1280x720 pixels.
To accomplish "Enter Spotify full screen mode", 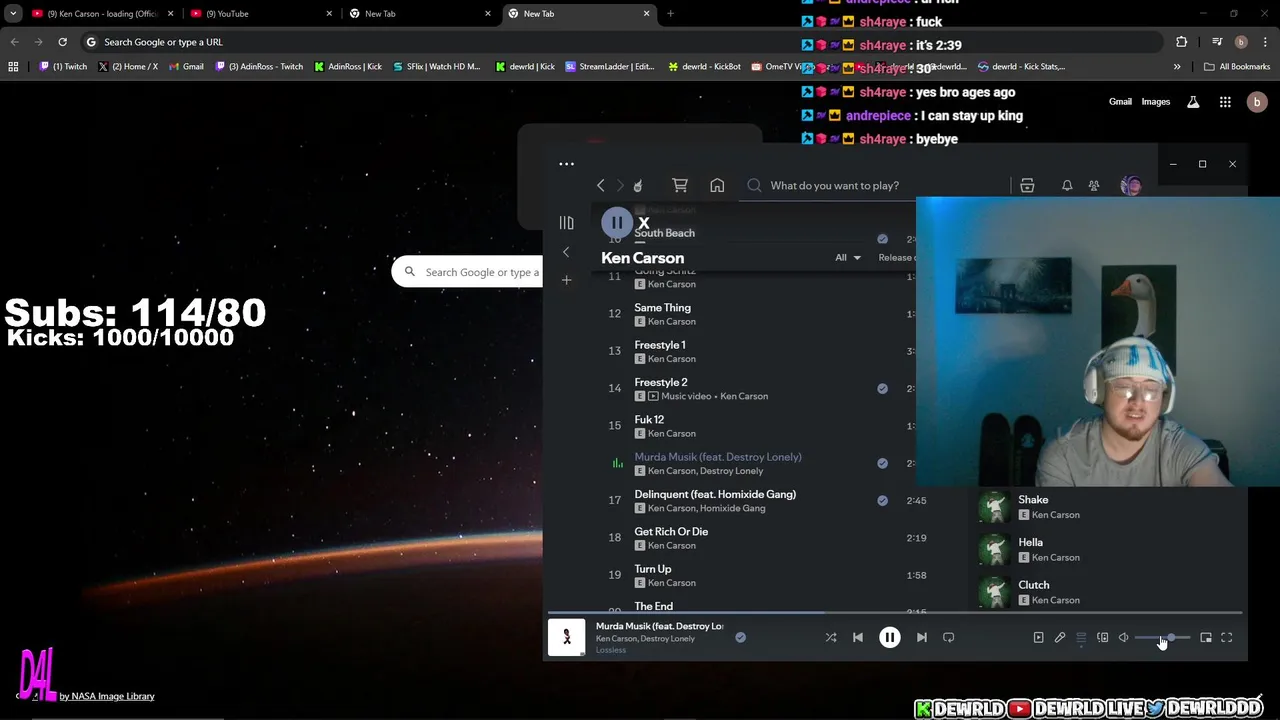I will coord(1227,637).
